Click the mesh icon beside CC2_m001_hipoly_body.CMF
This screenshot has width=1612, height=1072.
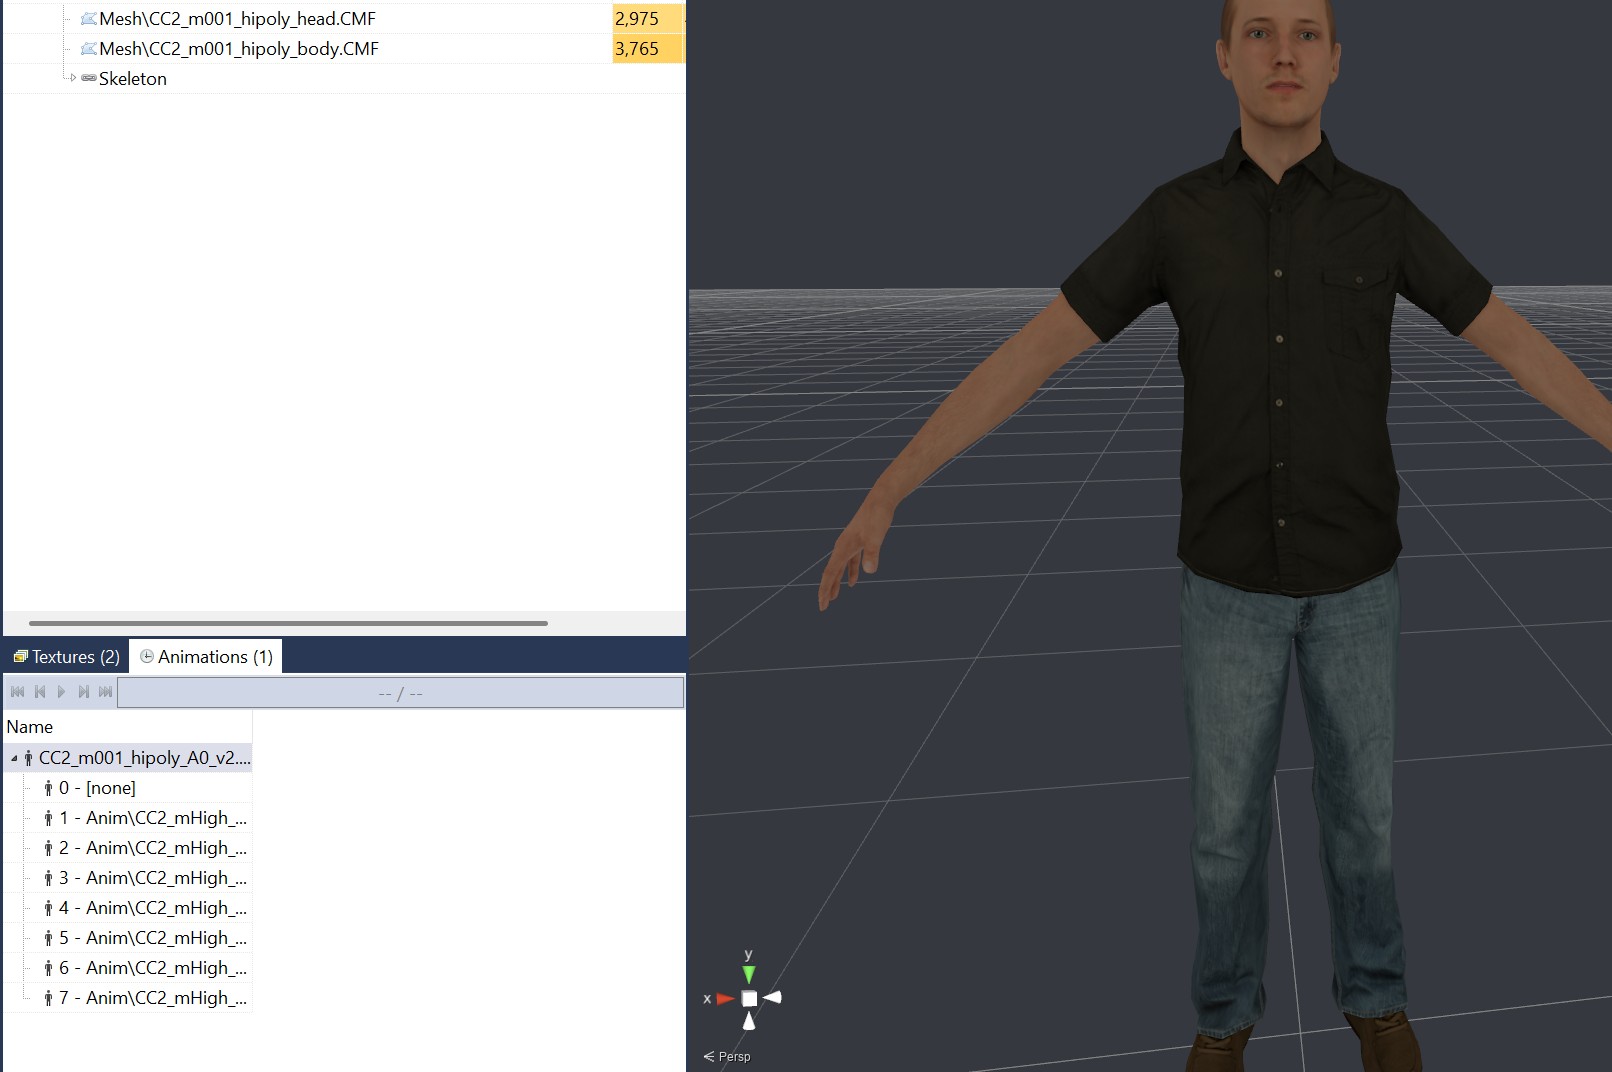pyautogui.click(x=90, y=48)
